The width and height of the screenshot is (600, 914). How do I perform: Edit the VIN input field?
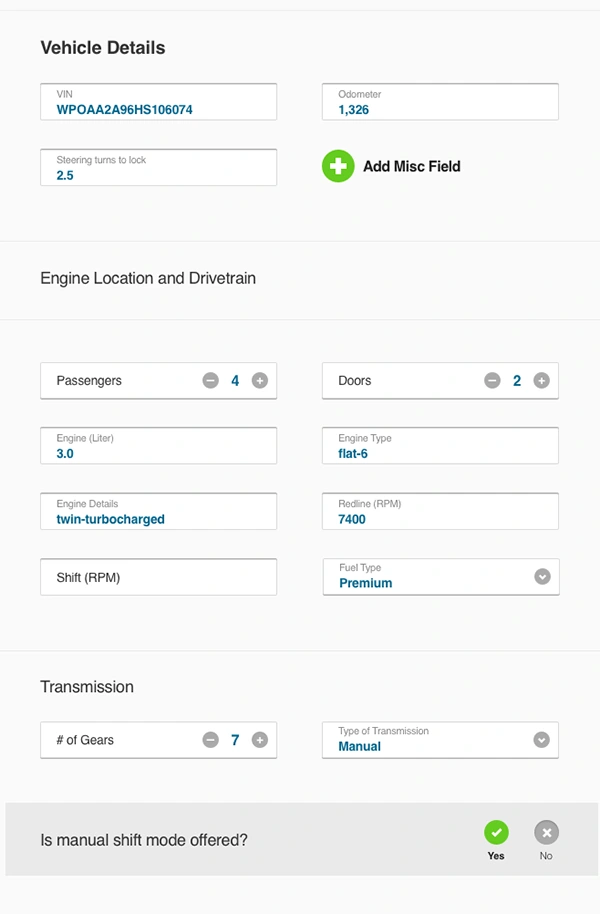pyautogui.click(x=158, y=102)
